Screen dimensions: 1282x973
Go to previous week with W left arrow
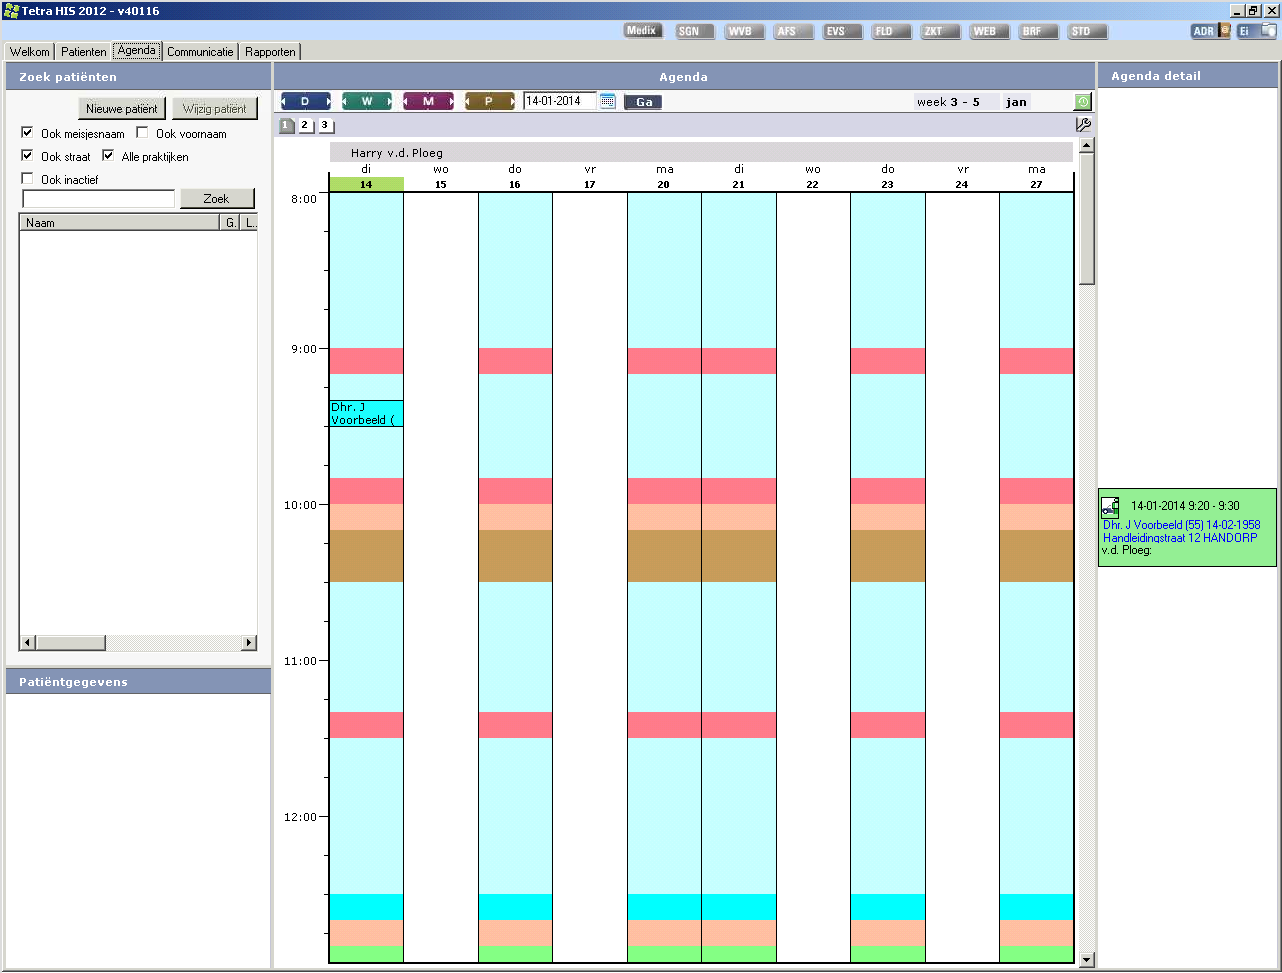click(346, 102)
